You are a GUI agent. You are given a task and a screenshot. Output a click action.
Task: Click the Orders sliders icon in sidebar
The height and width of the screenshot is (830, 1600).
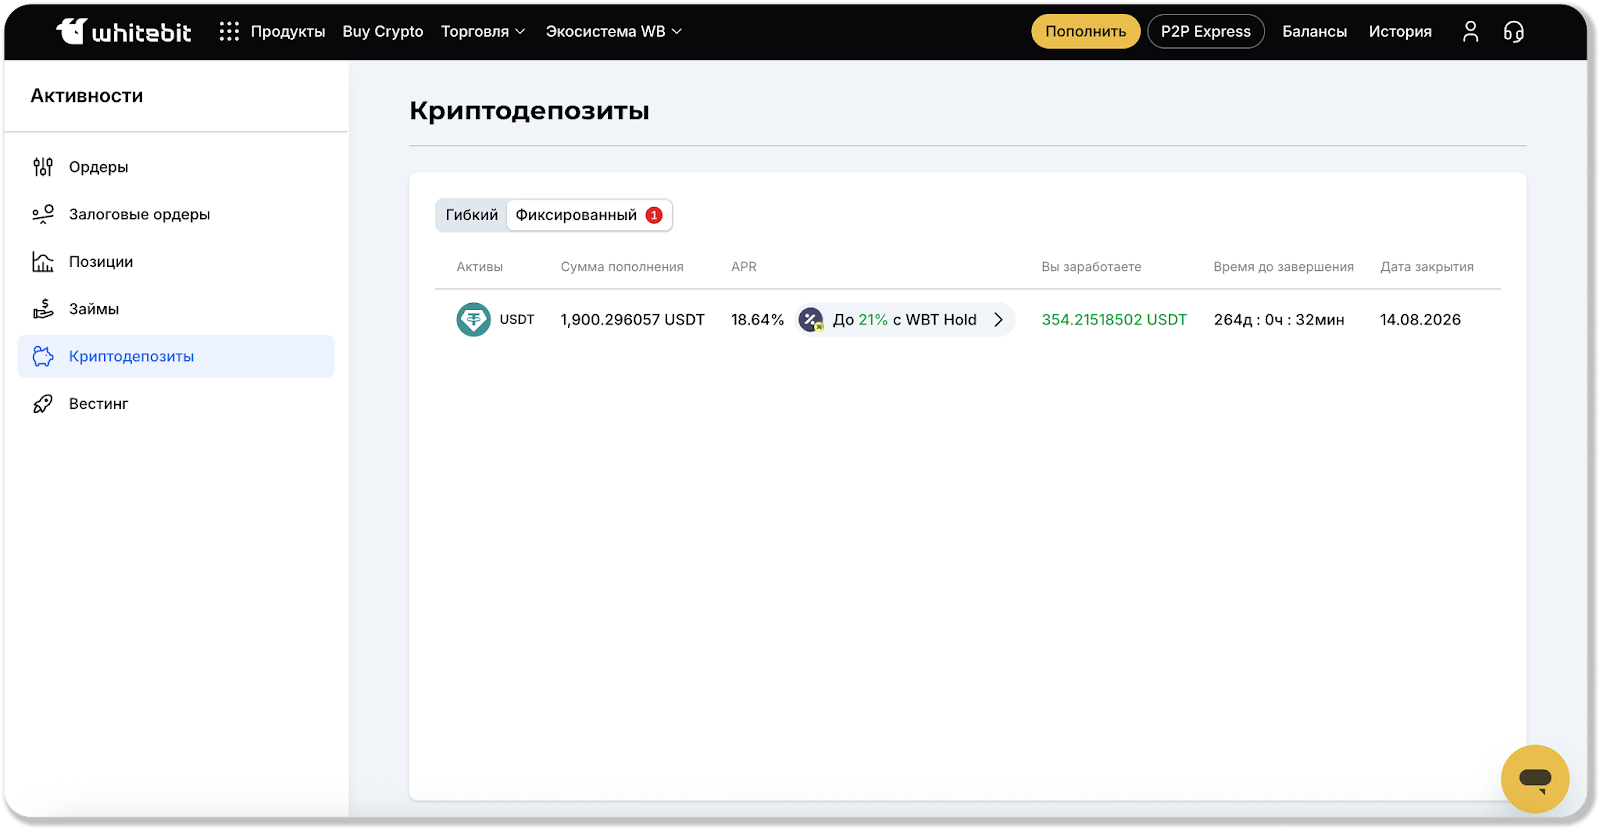pyautogui.click(x=43, y=167)
